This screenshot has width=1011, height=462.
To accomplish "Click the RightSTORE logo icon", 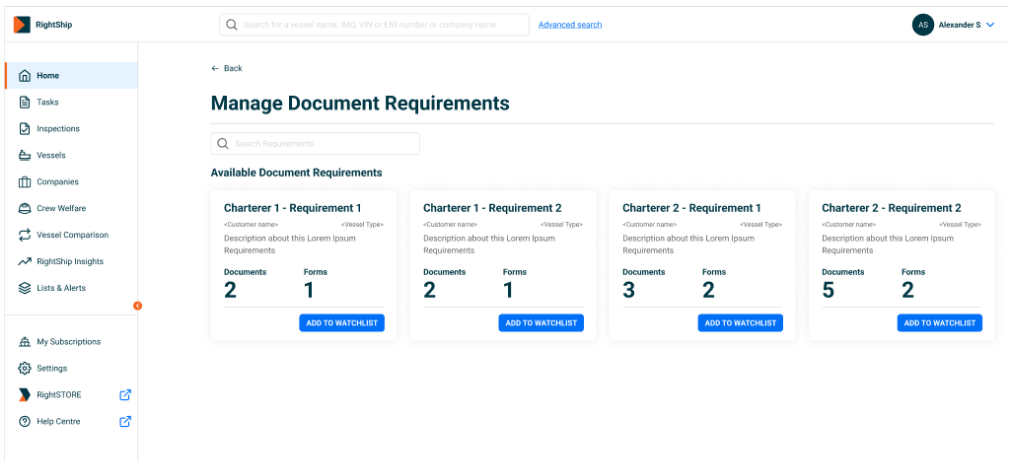I will pyautogui.click(x=25, y=394).
